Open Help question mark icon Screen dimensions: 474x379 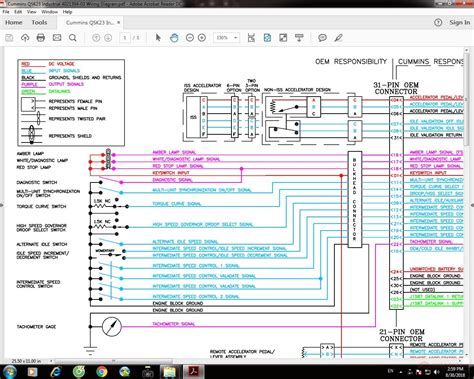point(438,23)
